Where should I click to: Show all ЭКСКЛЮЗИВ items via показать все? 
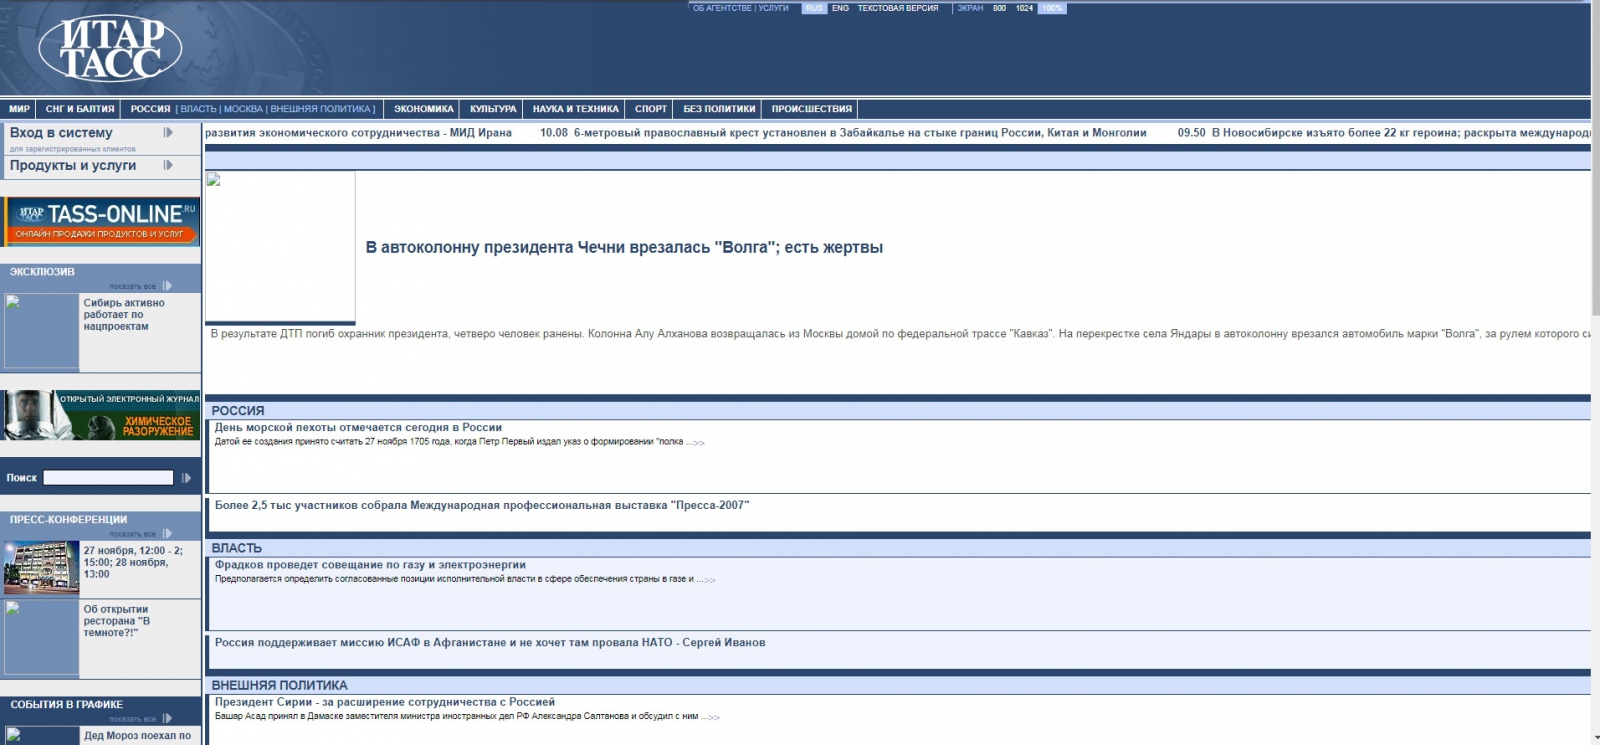(133, 286)
